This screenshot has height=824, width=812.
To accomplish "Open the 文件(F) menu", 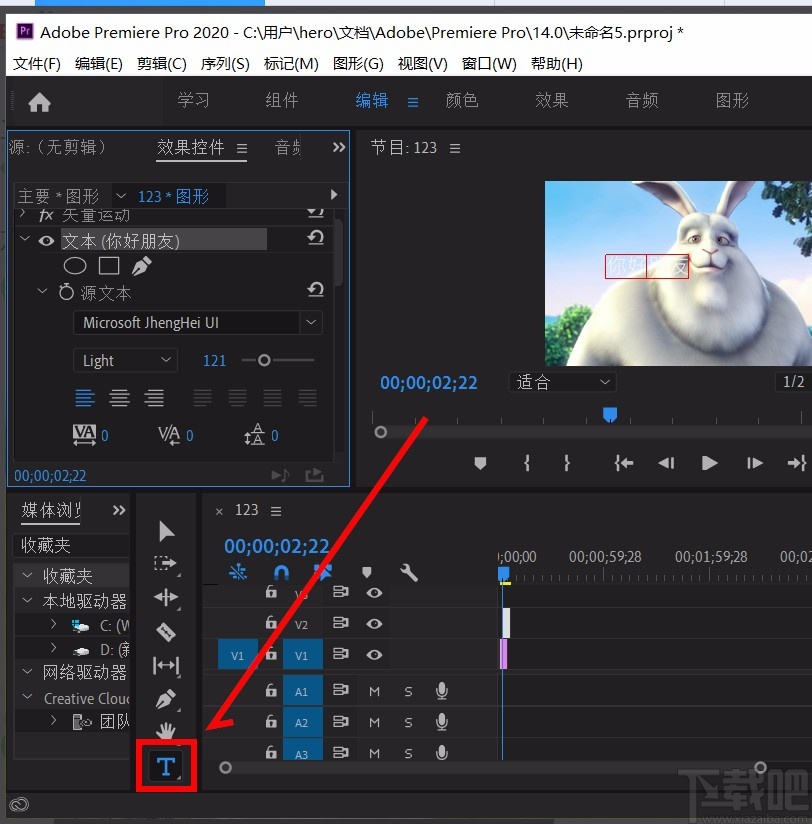I will point(36,64).
